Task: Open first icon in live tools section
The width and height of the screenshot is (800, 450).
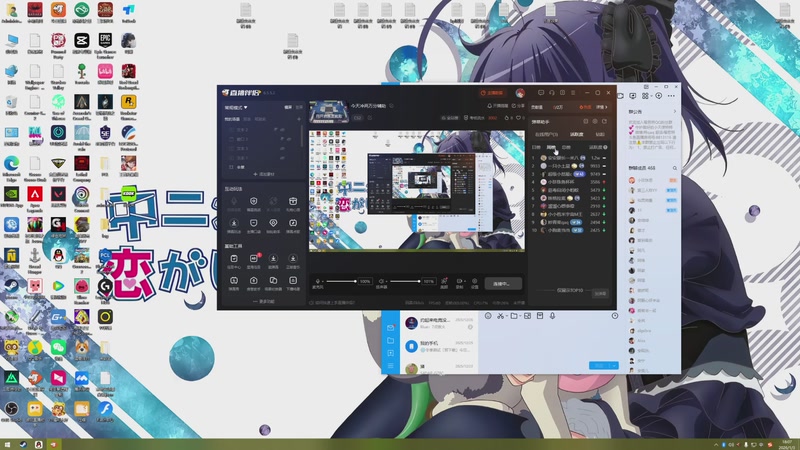Action: click(234, 258)
